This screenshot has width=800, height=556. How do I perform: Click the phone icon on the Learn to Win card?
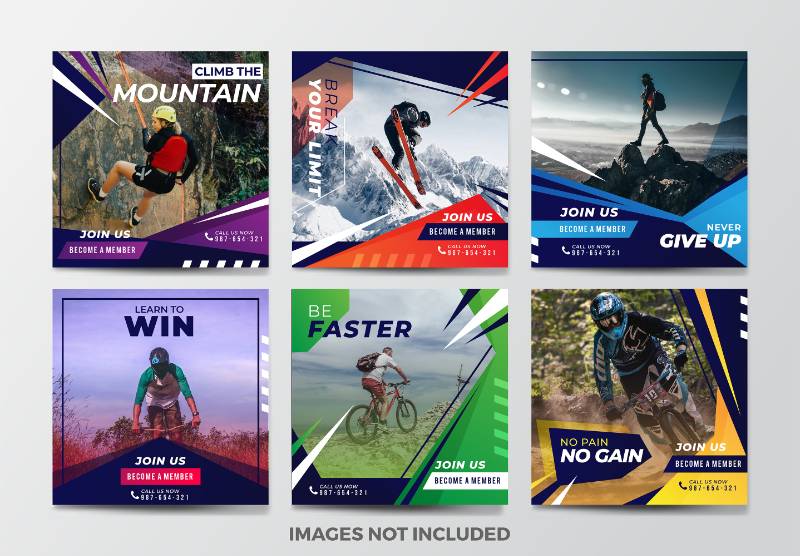135,495
